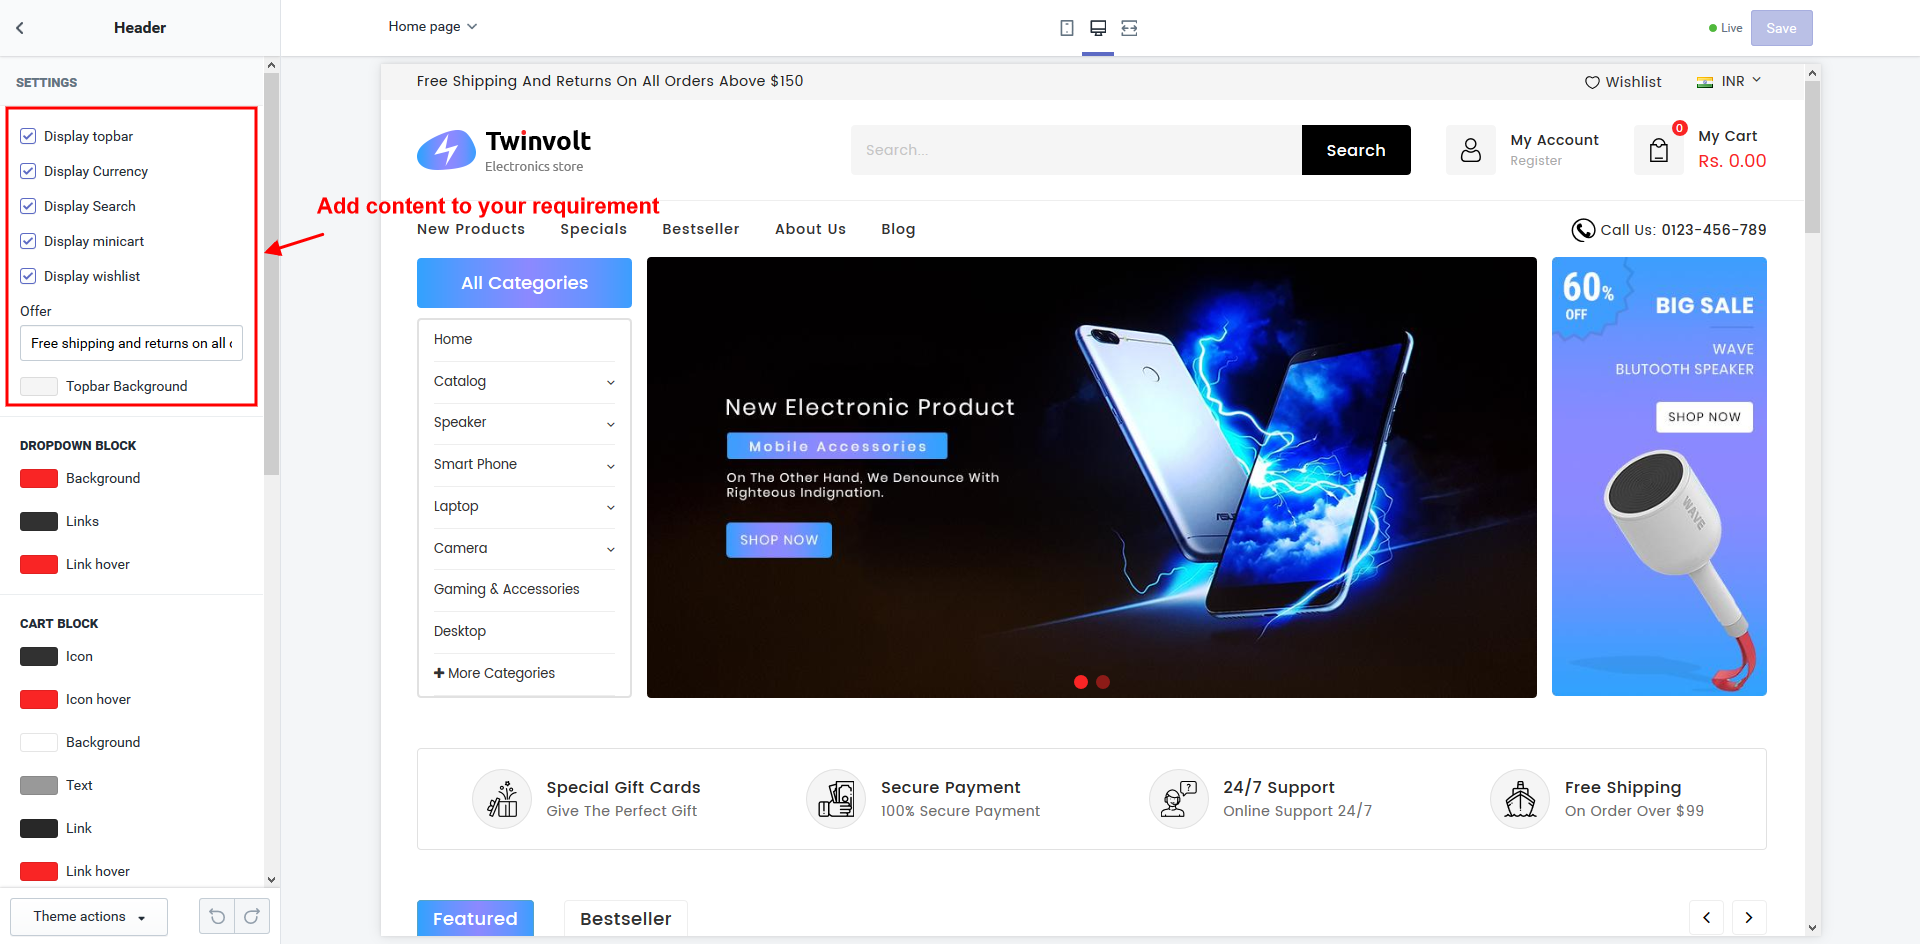Viewport: 1920px width, 944px height.
Task: Select the desktop preview icon
Action: [x=1098, y=28]
